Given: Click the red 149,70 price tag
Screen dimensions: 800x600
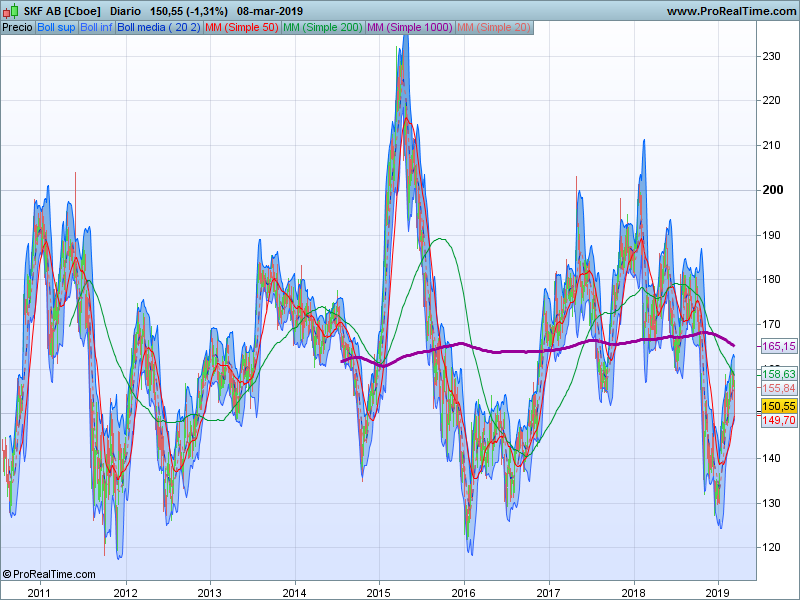Looking at the screenshot, I should (779, 420).
